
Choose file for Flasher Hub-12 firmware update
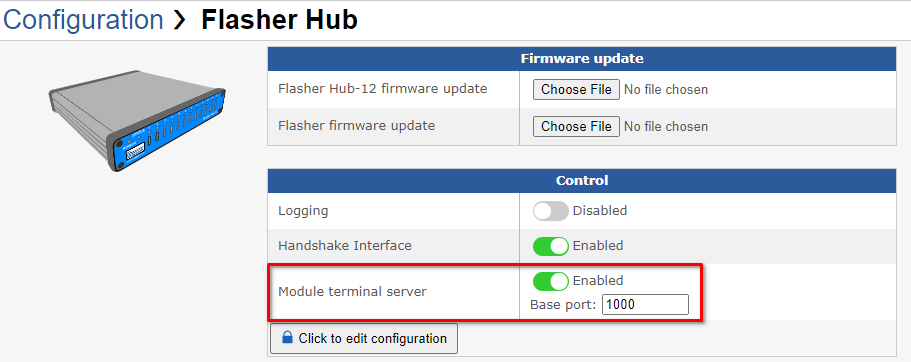click(576, 89)
